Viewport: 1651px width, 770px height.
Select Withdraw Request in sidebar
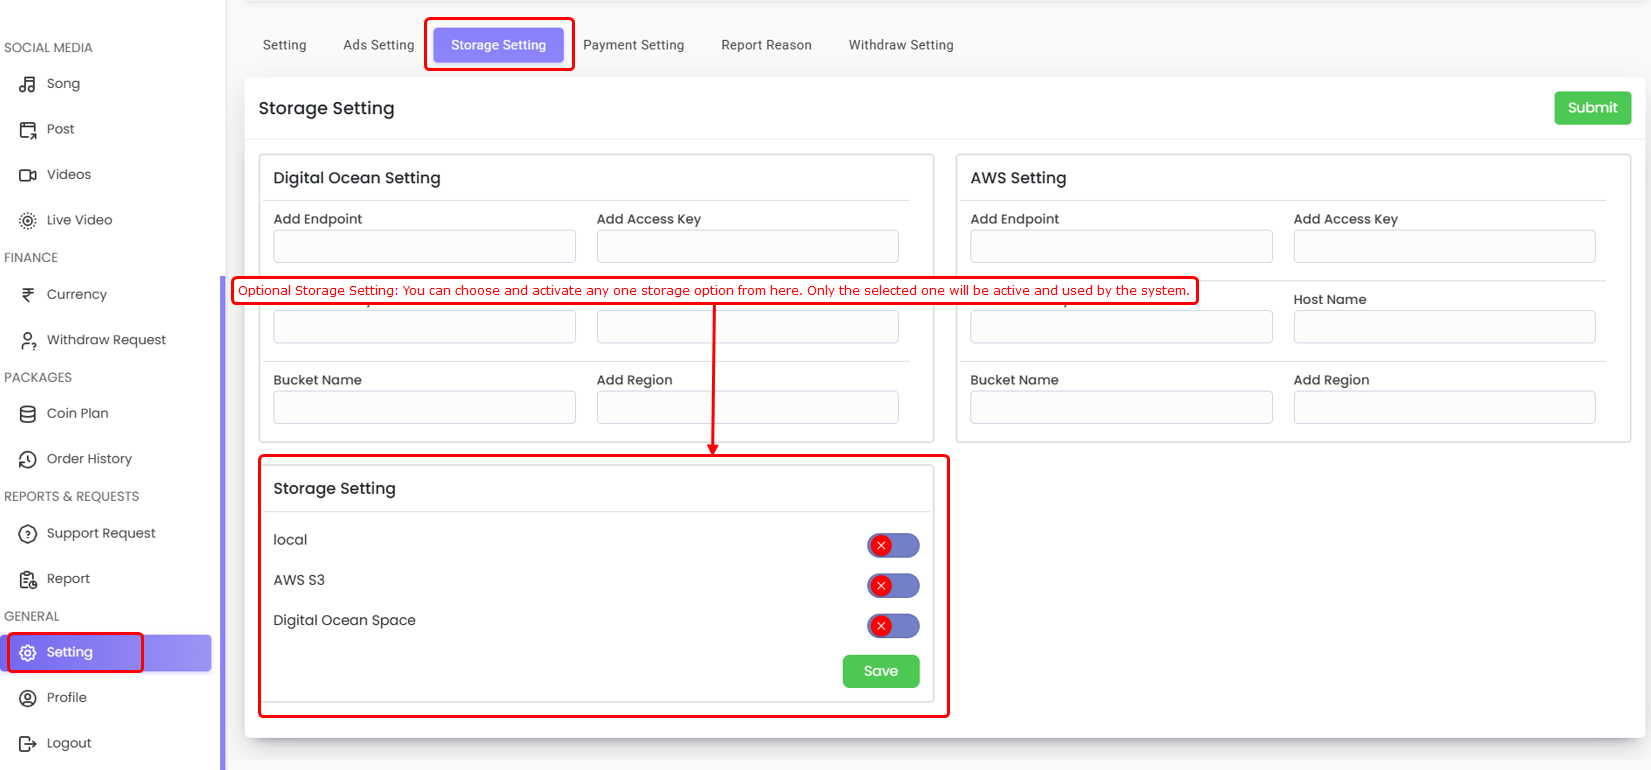(x=105, y=340)
